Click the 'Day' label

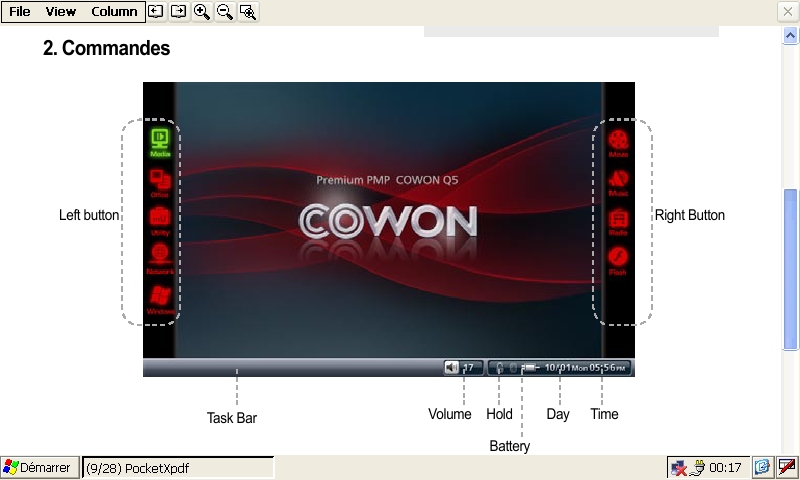(x=558, y=414)
